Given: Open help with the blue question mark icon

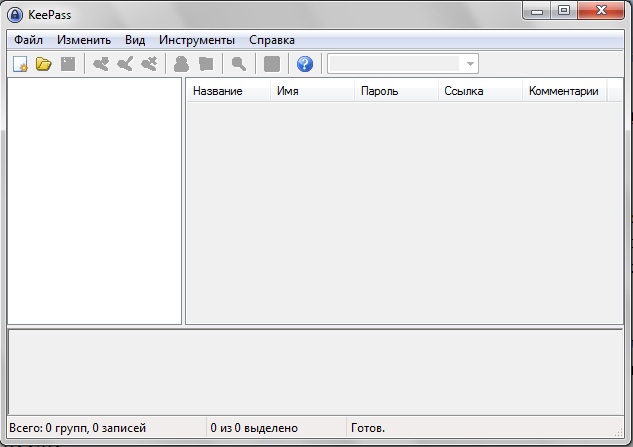Looking at the screenshot, I should (305, 64).
